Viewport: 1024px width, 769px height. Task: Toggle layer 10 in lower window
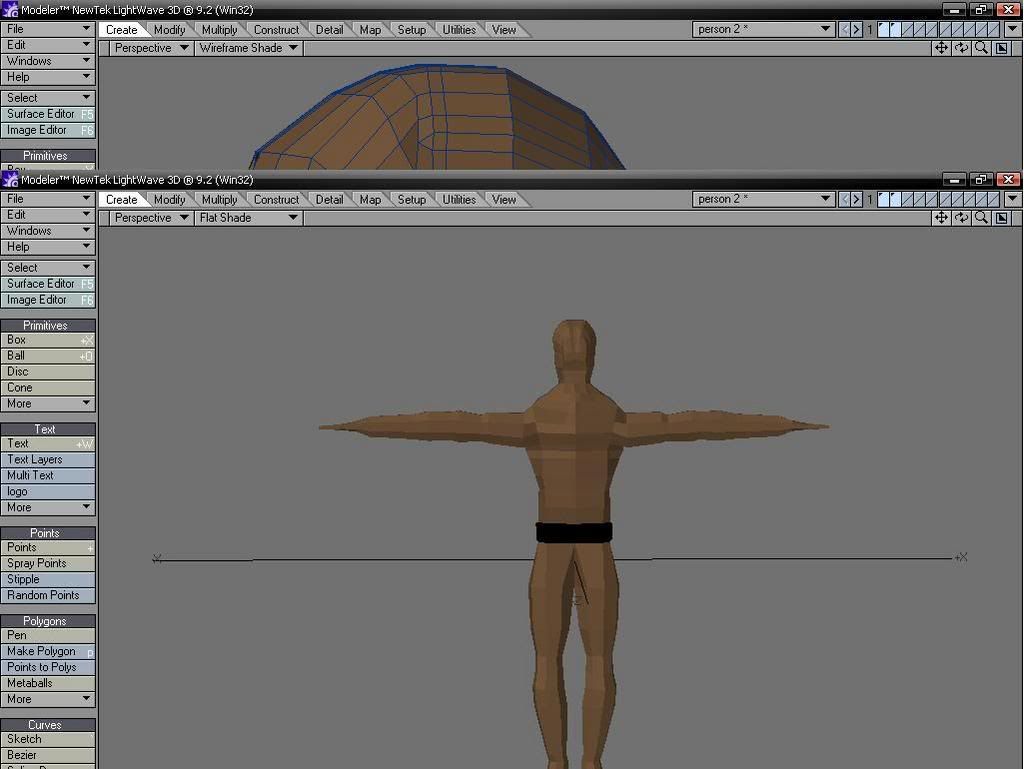click(993, 199)
